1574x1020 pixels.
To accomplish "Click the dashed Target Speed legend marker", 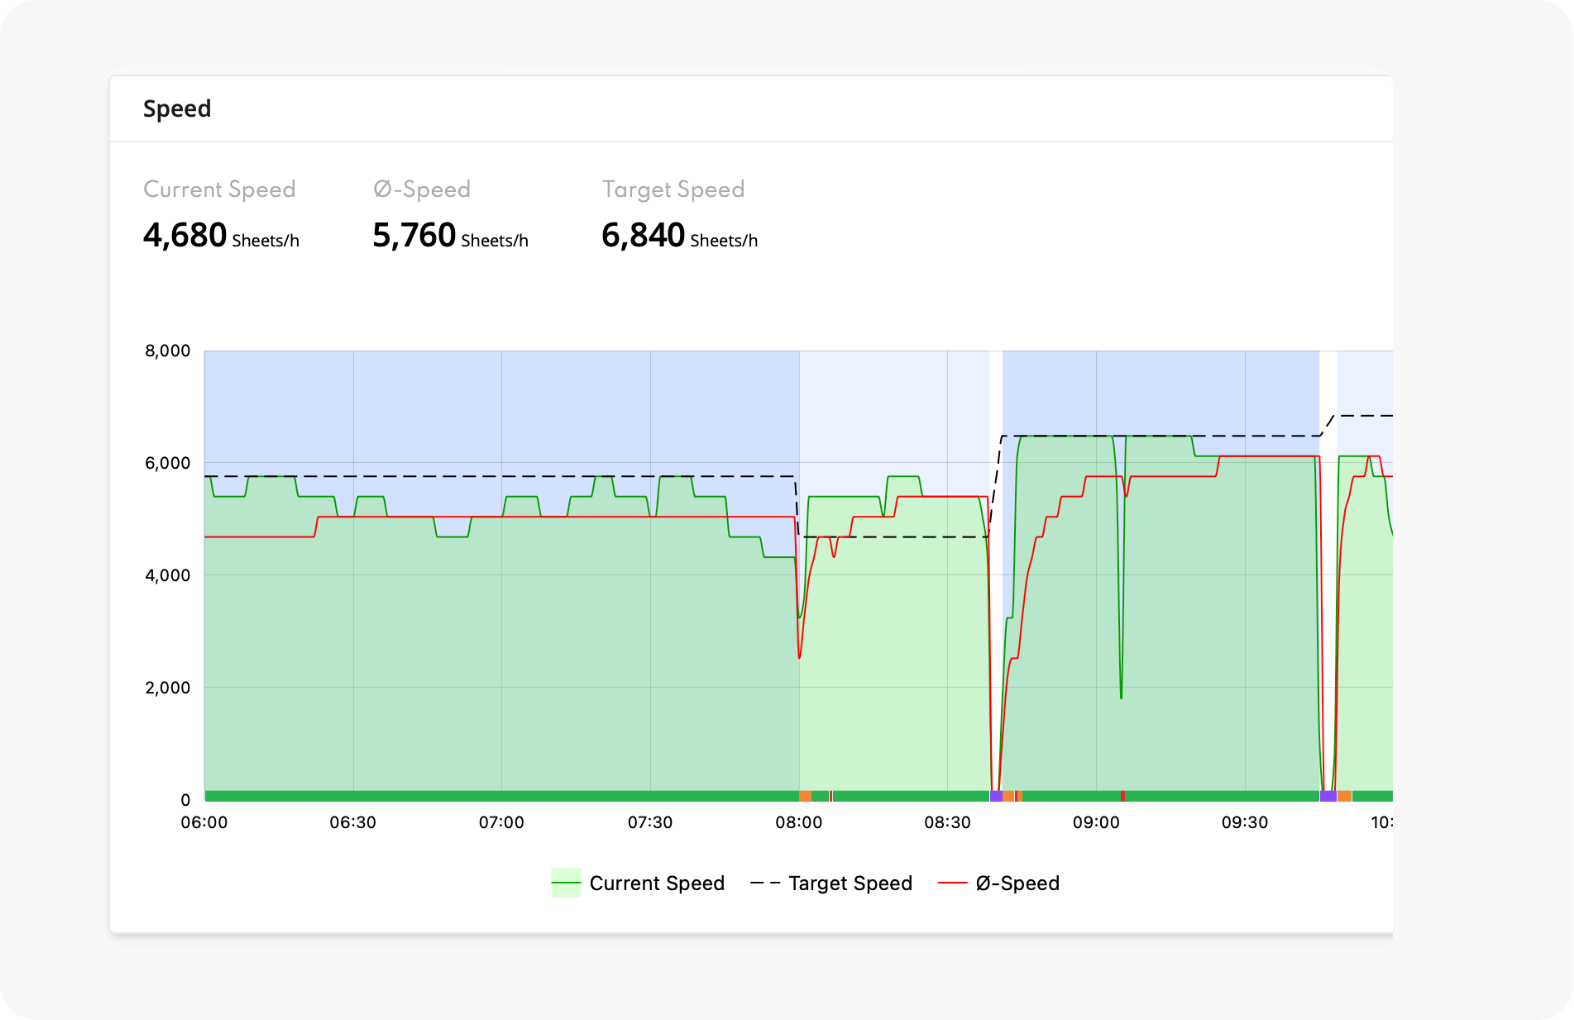I will click(765, 883).
